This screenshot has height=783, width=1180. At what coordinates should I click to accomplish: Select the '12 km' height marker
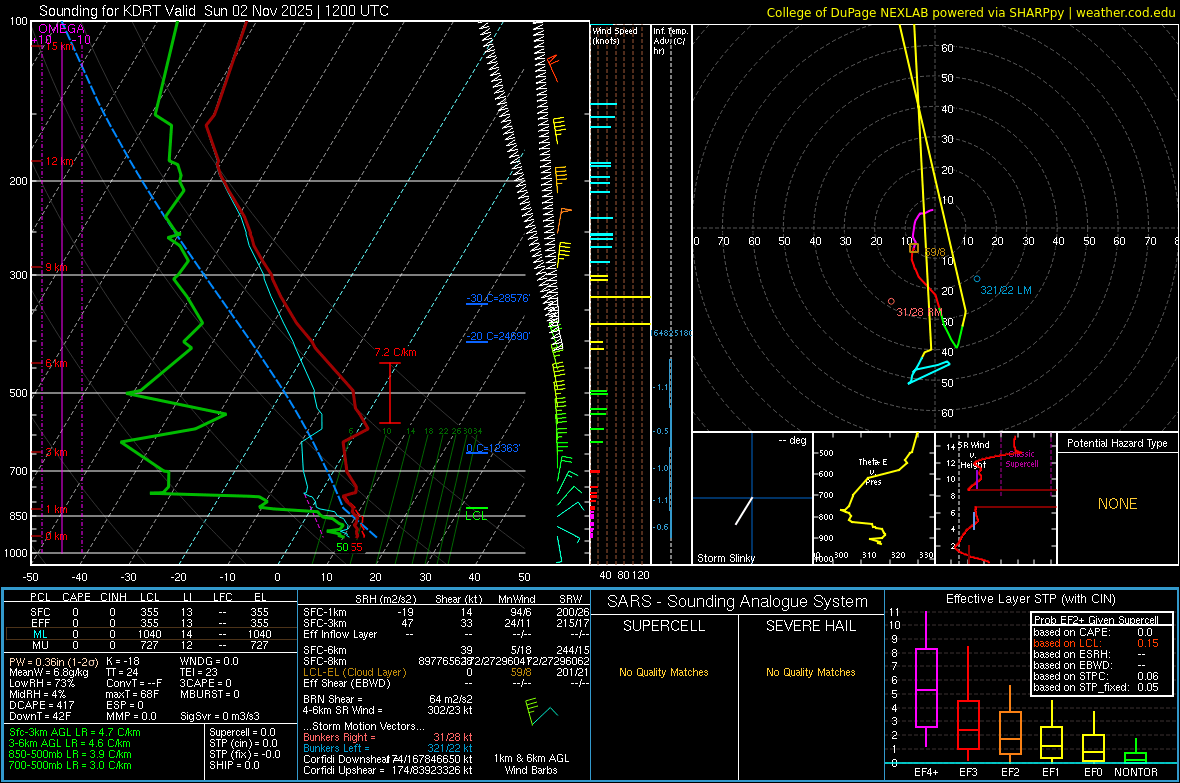pyautogui.click(x=59, y=161)
